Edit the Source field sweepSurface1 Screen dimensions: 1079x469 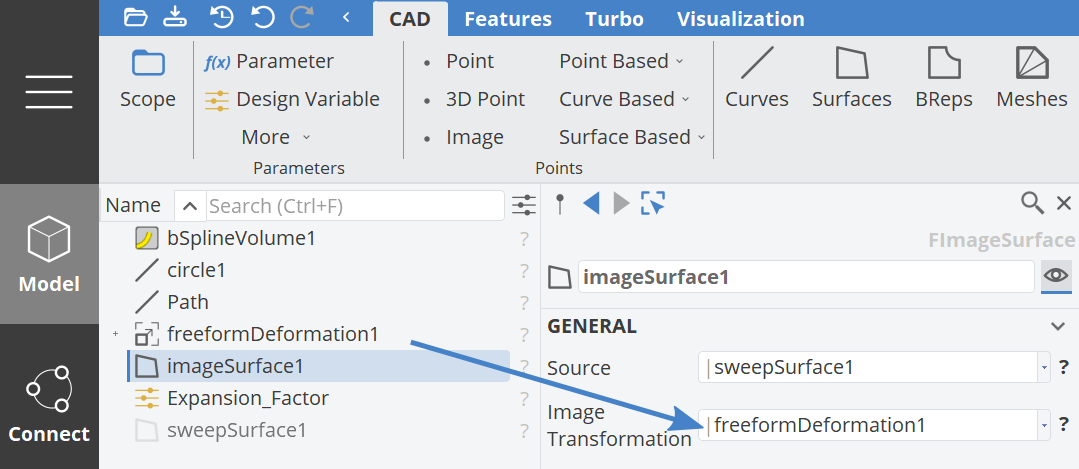point(867,367)
